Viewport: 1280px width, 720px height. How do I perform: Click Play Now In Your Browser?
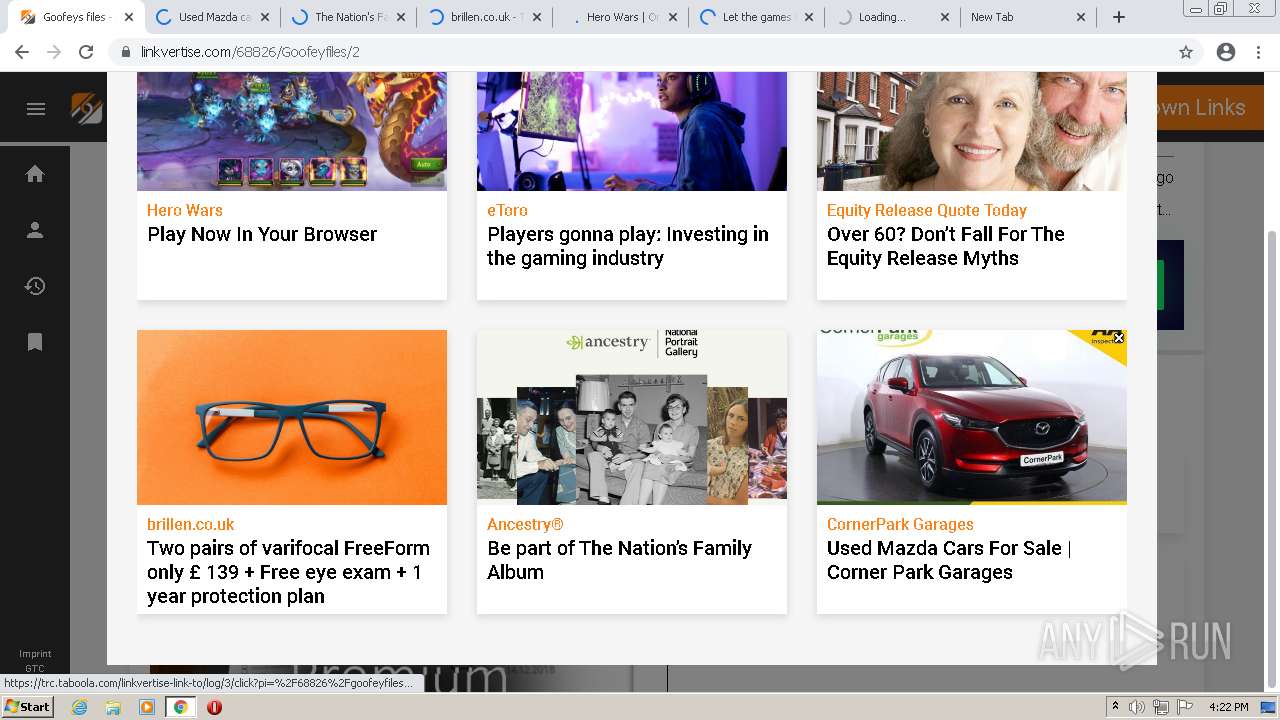262,234
